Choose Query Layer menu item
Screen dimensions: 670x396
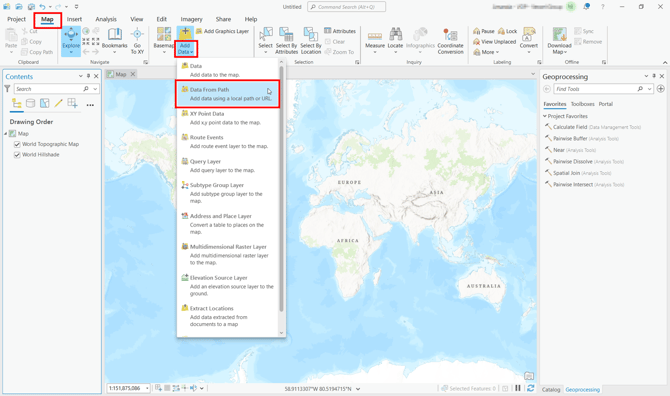pyautogui.click(x=228, y=166)
